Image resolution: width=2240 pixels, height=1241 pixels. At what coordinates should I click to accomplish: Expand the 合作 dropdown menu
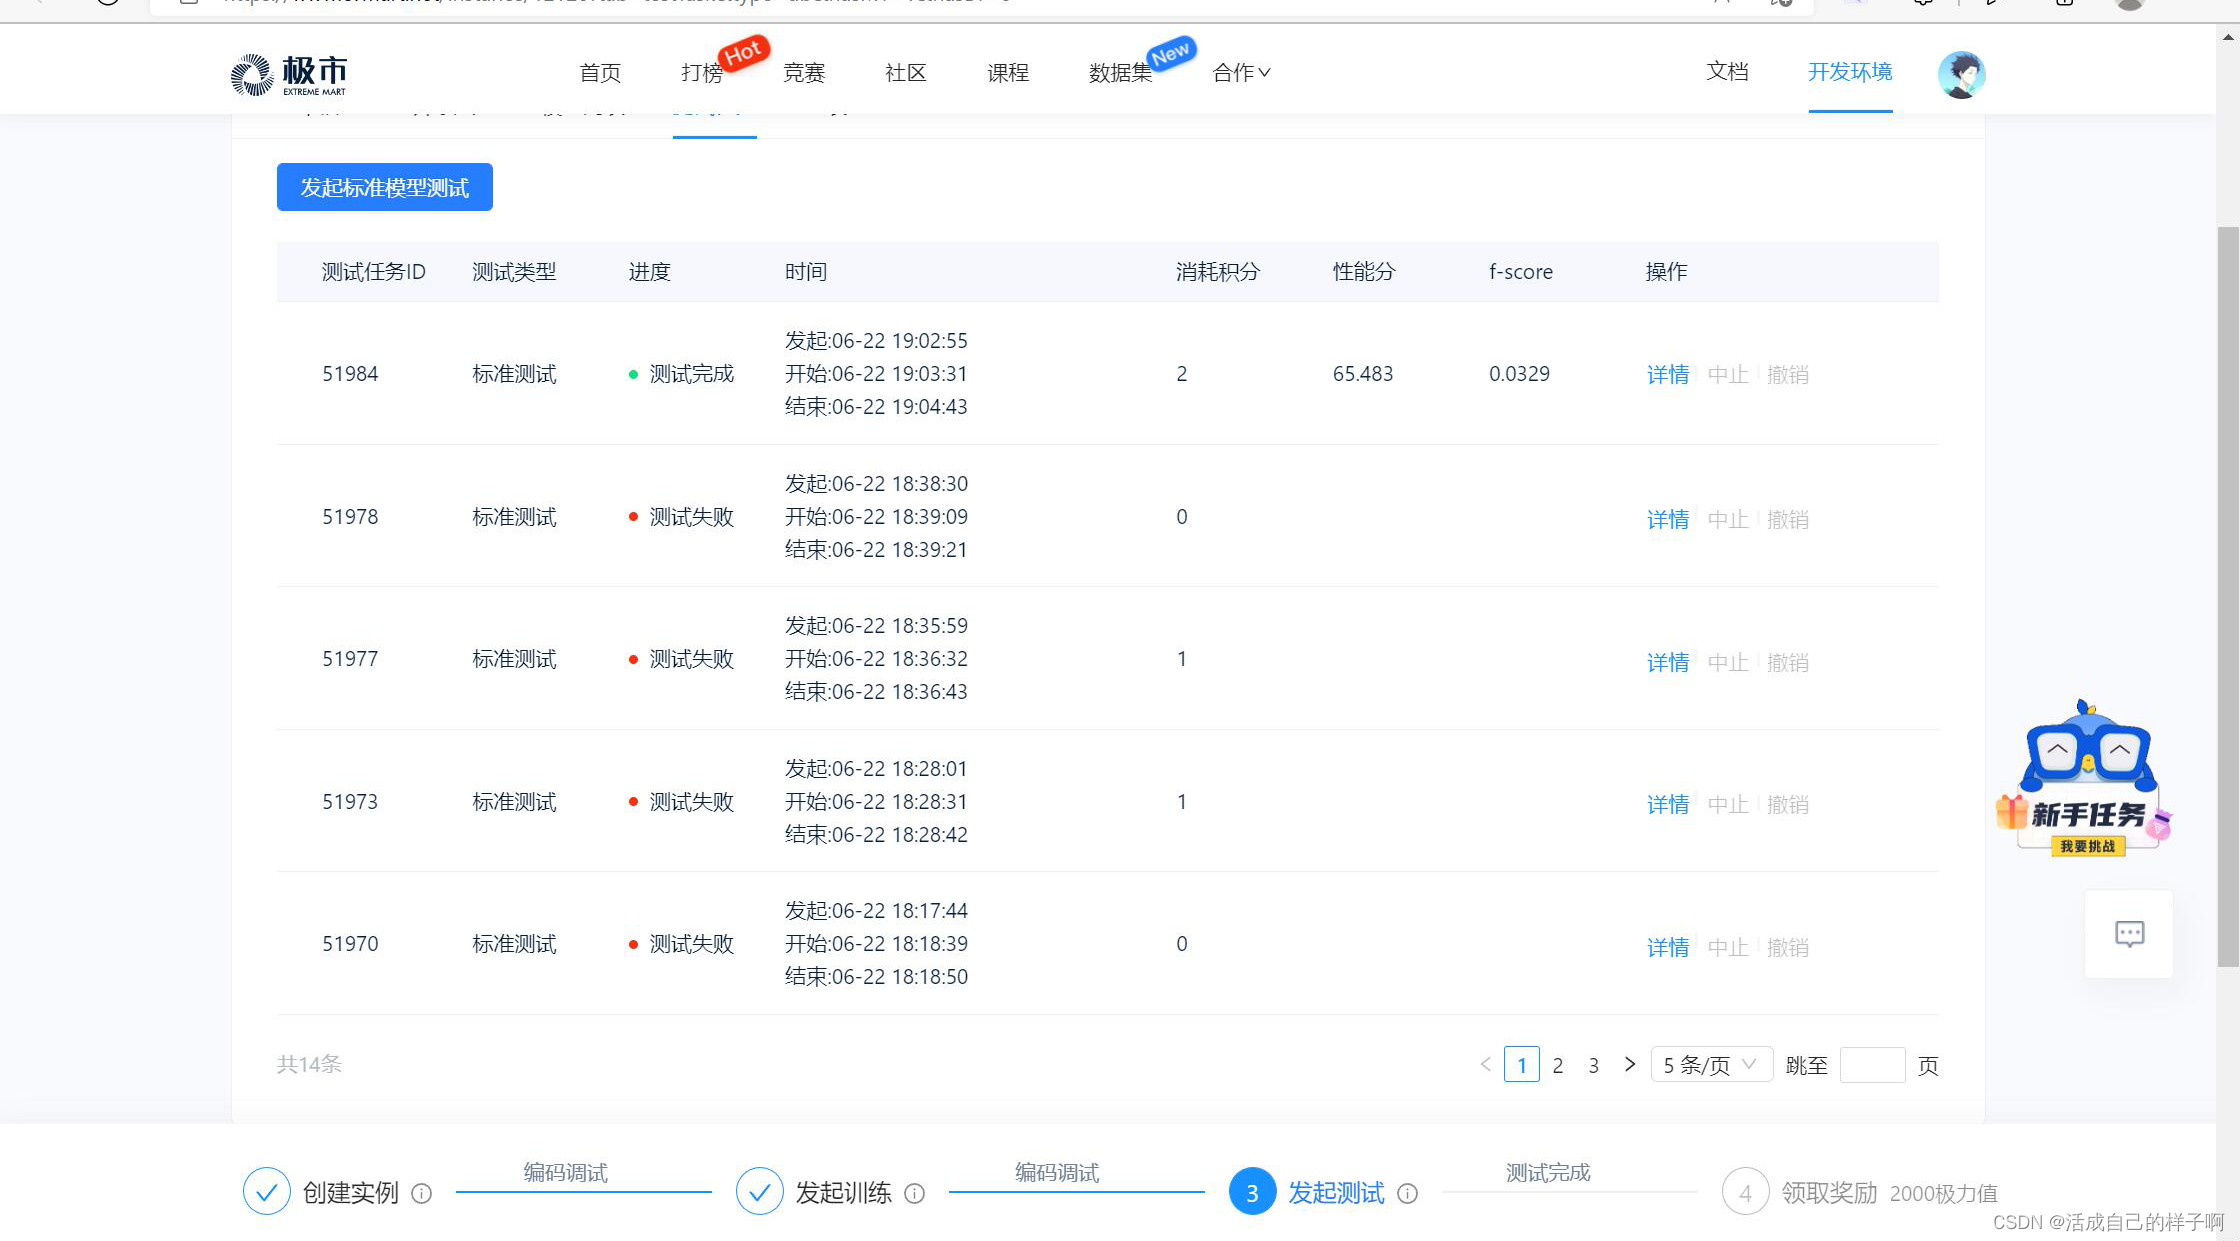[x=1241, y=73]
